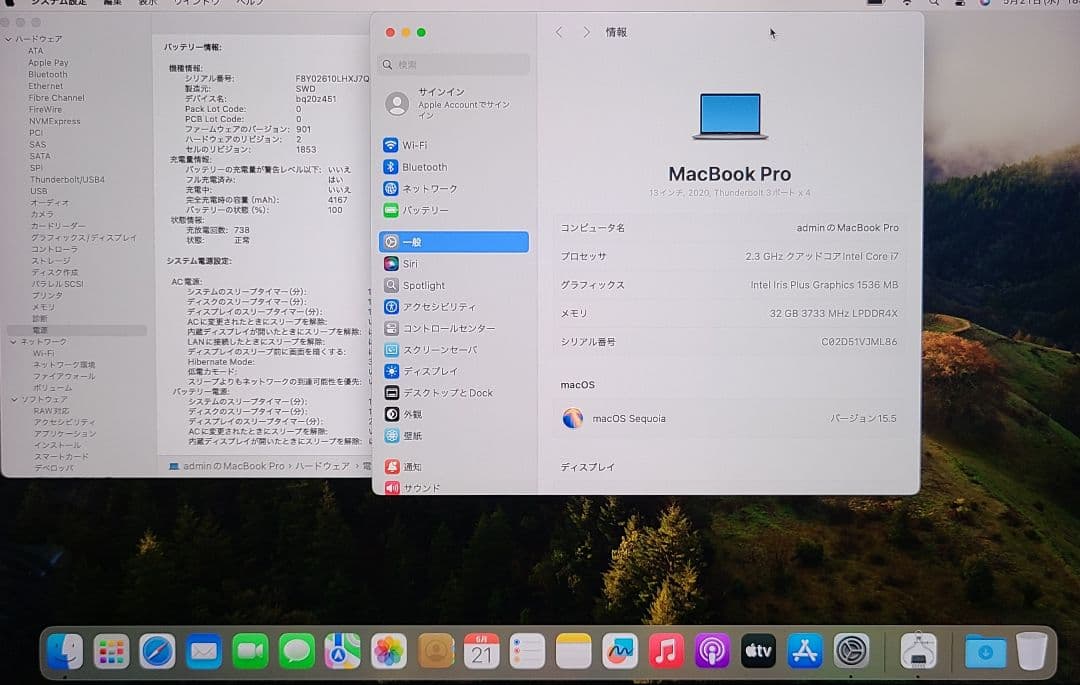Click サインイン Apple Account row
Screen dimensions: 1080x685
pyautogui.click(x=454, y=104)
